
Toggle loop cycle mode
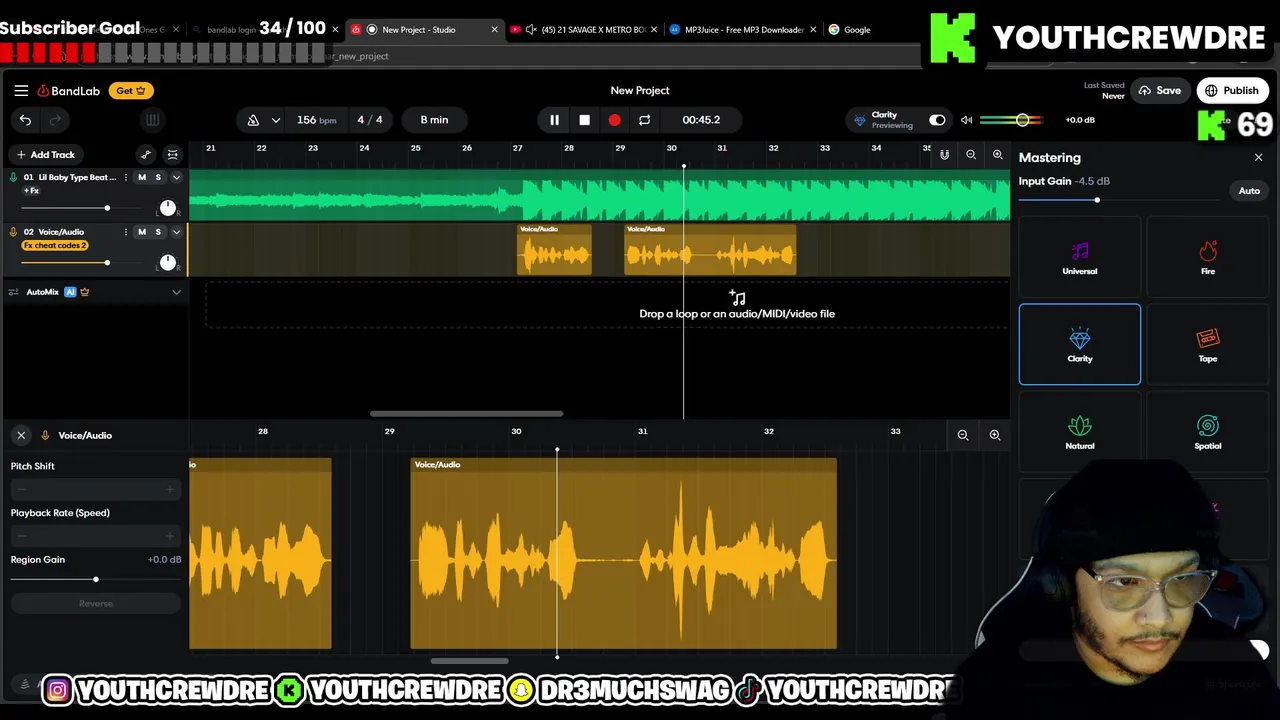[644, 120]
